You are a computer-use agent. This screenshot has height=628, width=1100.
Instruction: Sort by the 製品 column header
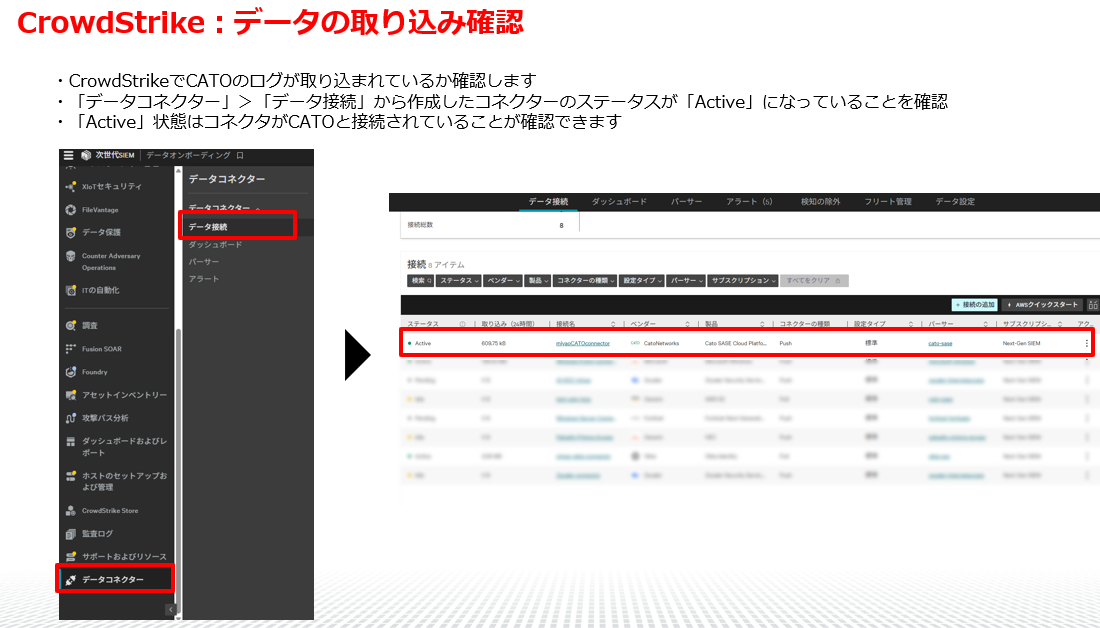tap(711, 324)
